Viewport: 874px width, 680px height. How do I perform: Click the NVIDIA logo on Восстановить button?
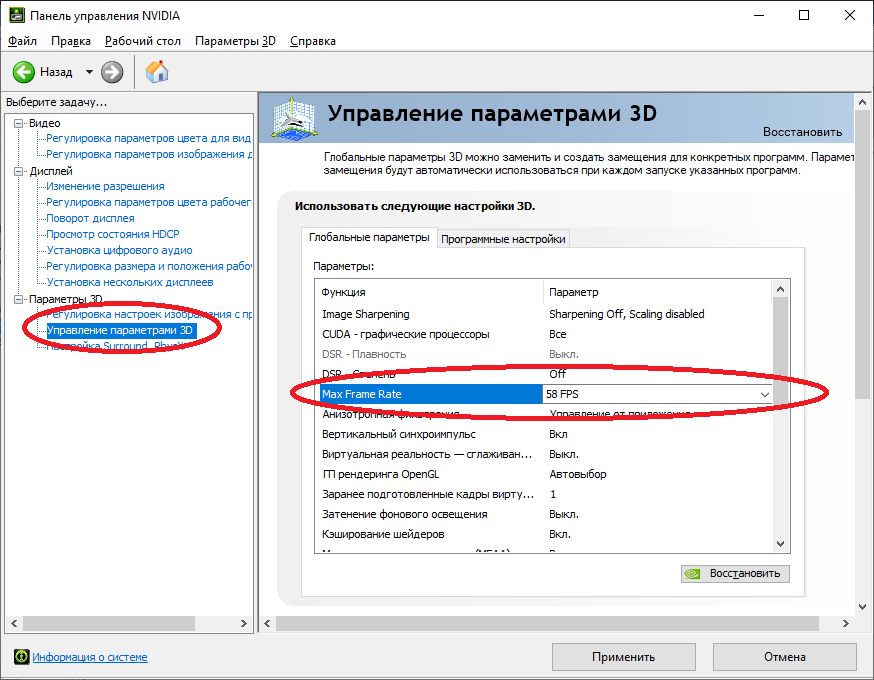click(693, 574)
